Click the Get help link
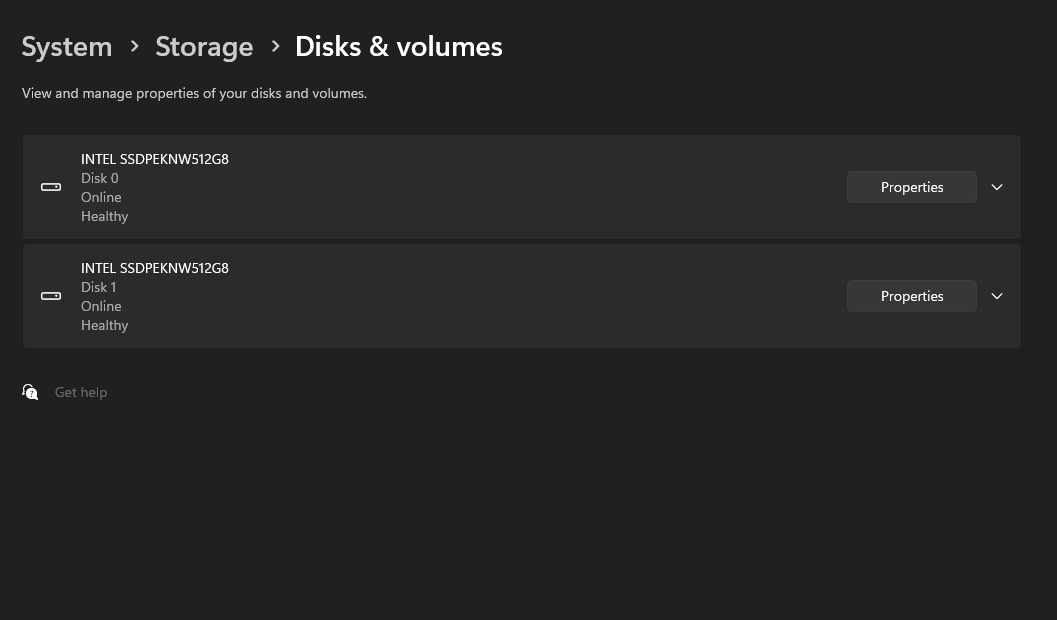 (x=81, y=392)
